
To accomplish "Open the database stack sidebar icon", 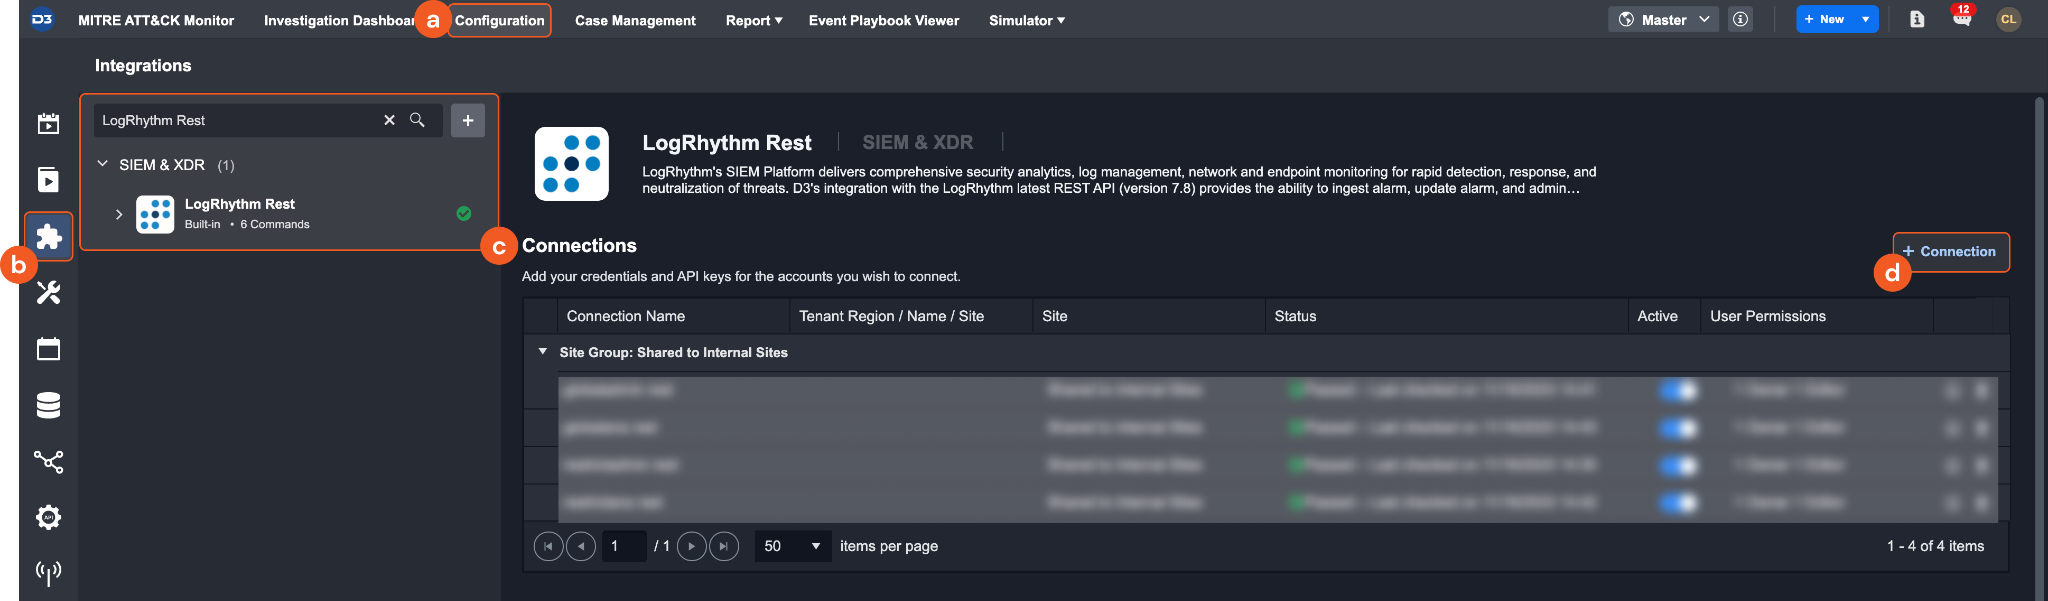I will point(48,405).
